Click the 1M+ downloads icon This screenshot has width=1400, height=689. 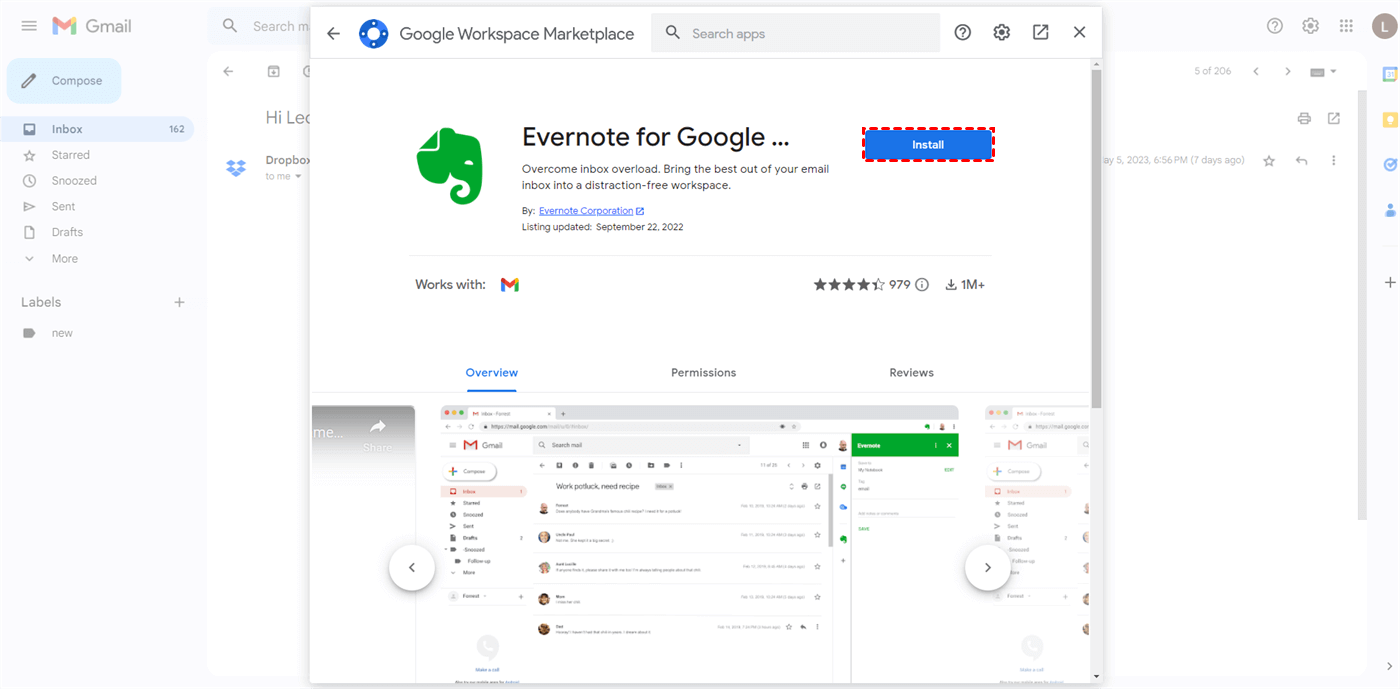951,285
